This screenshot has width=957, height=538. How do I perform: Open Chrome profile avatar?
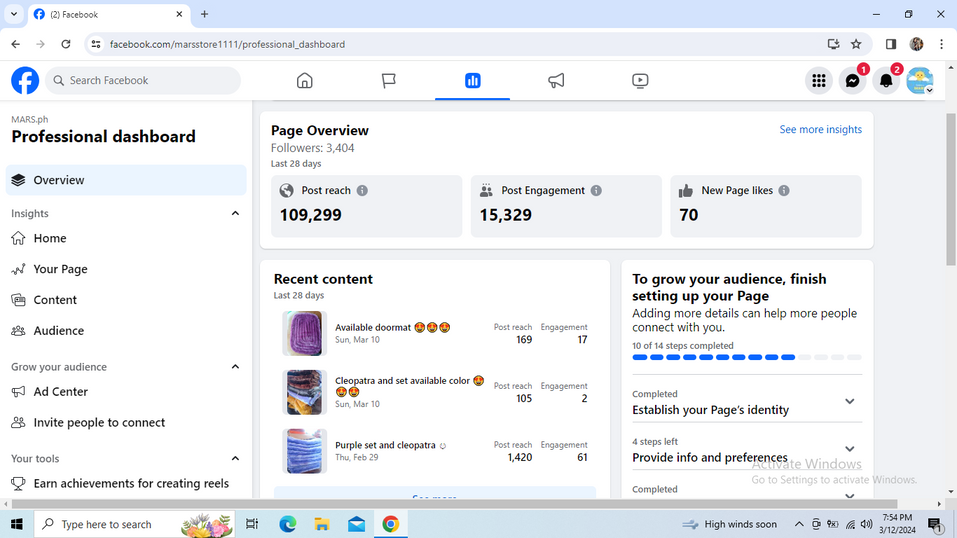click(x=916, y=44)
